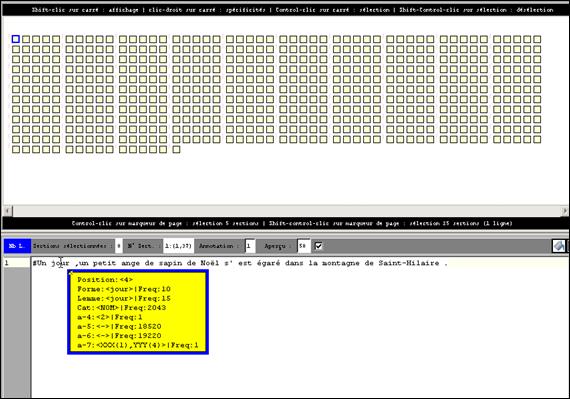Image resolution: width=570 pixels, height=399 pixels.
Task: Click the Sections sélectionnées count field
Action: (x=119, y=246)
